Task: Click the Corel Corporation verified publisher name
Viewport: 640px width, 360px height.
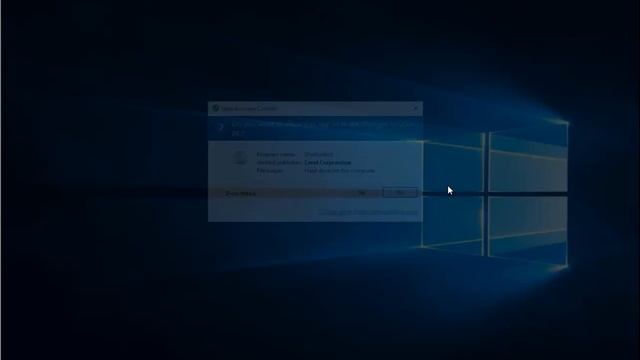Action: (x=327, y=162)
